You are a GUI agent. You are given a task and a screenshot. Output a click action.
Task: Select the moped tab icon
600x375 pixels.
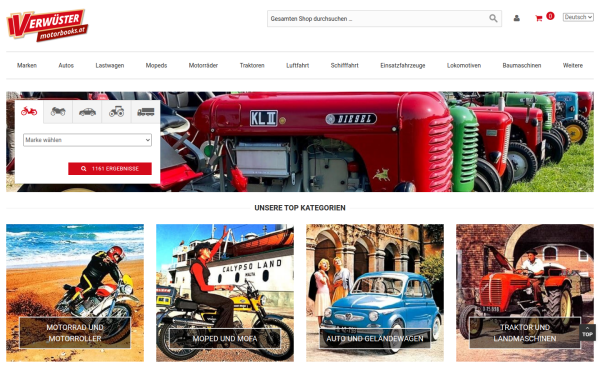tap(29, 112)
